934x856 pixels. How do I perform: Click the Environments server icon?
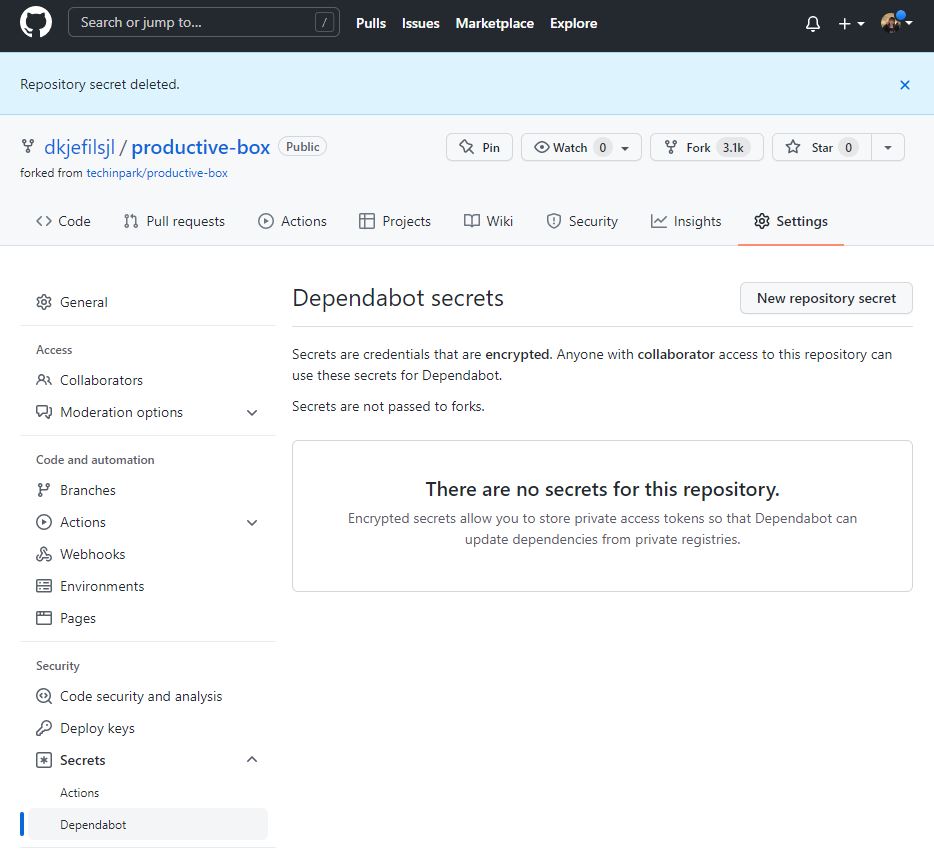point(43,586)
